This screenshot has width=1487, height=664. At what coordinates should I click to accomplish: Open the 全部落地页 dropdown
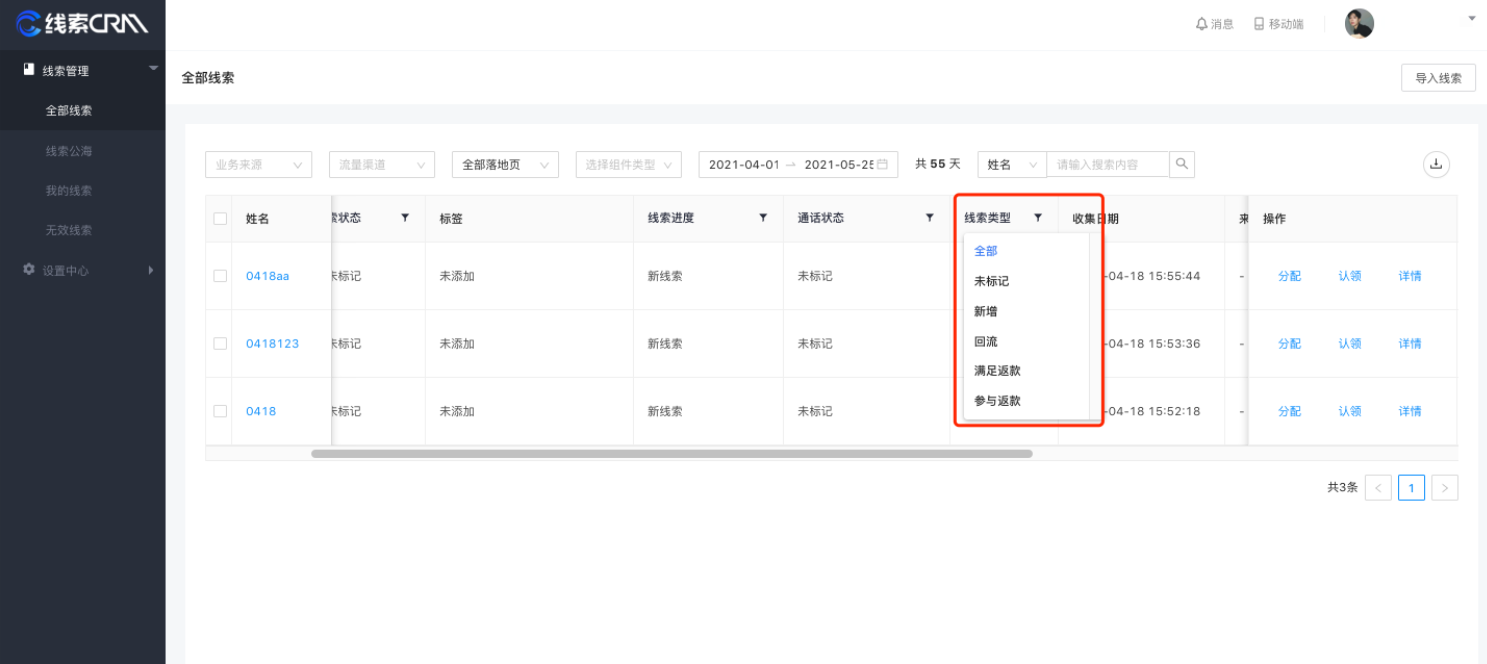point(505,164)
